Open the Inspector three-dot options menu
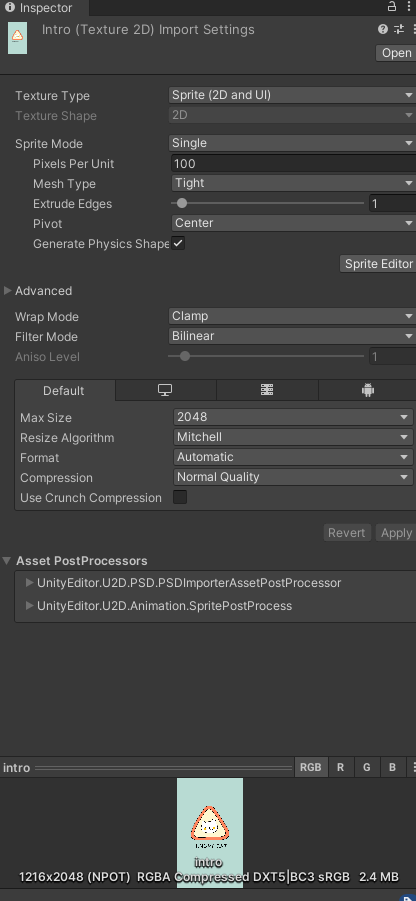 point(409,7)
